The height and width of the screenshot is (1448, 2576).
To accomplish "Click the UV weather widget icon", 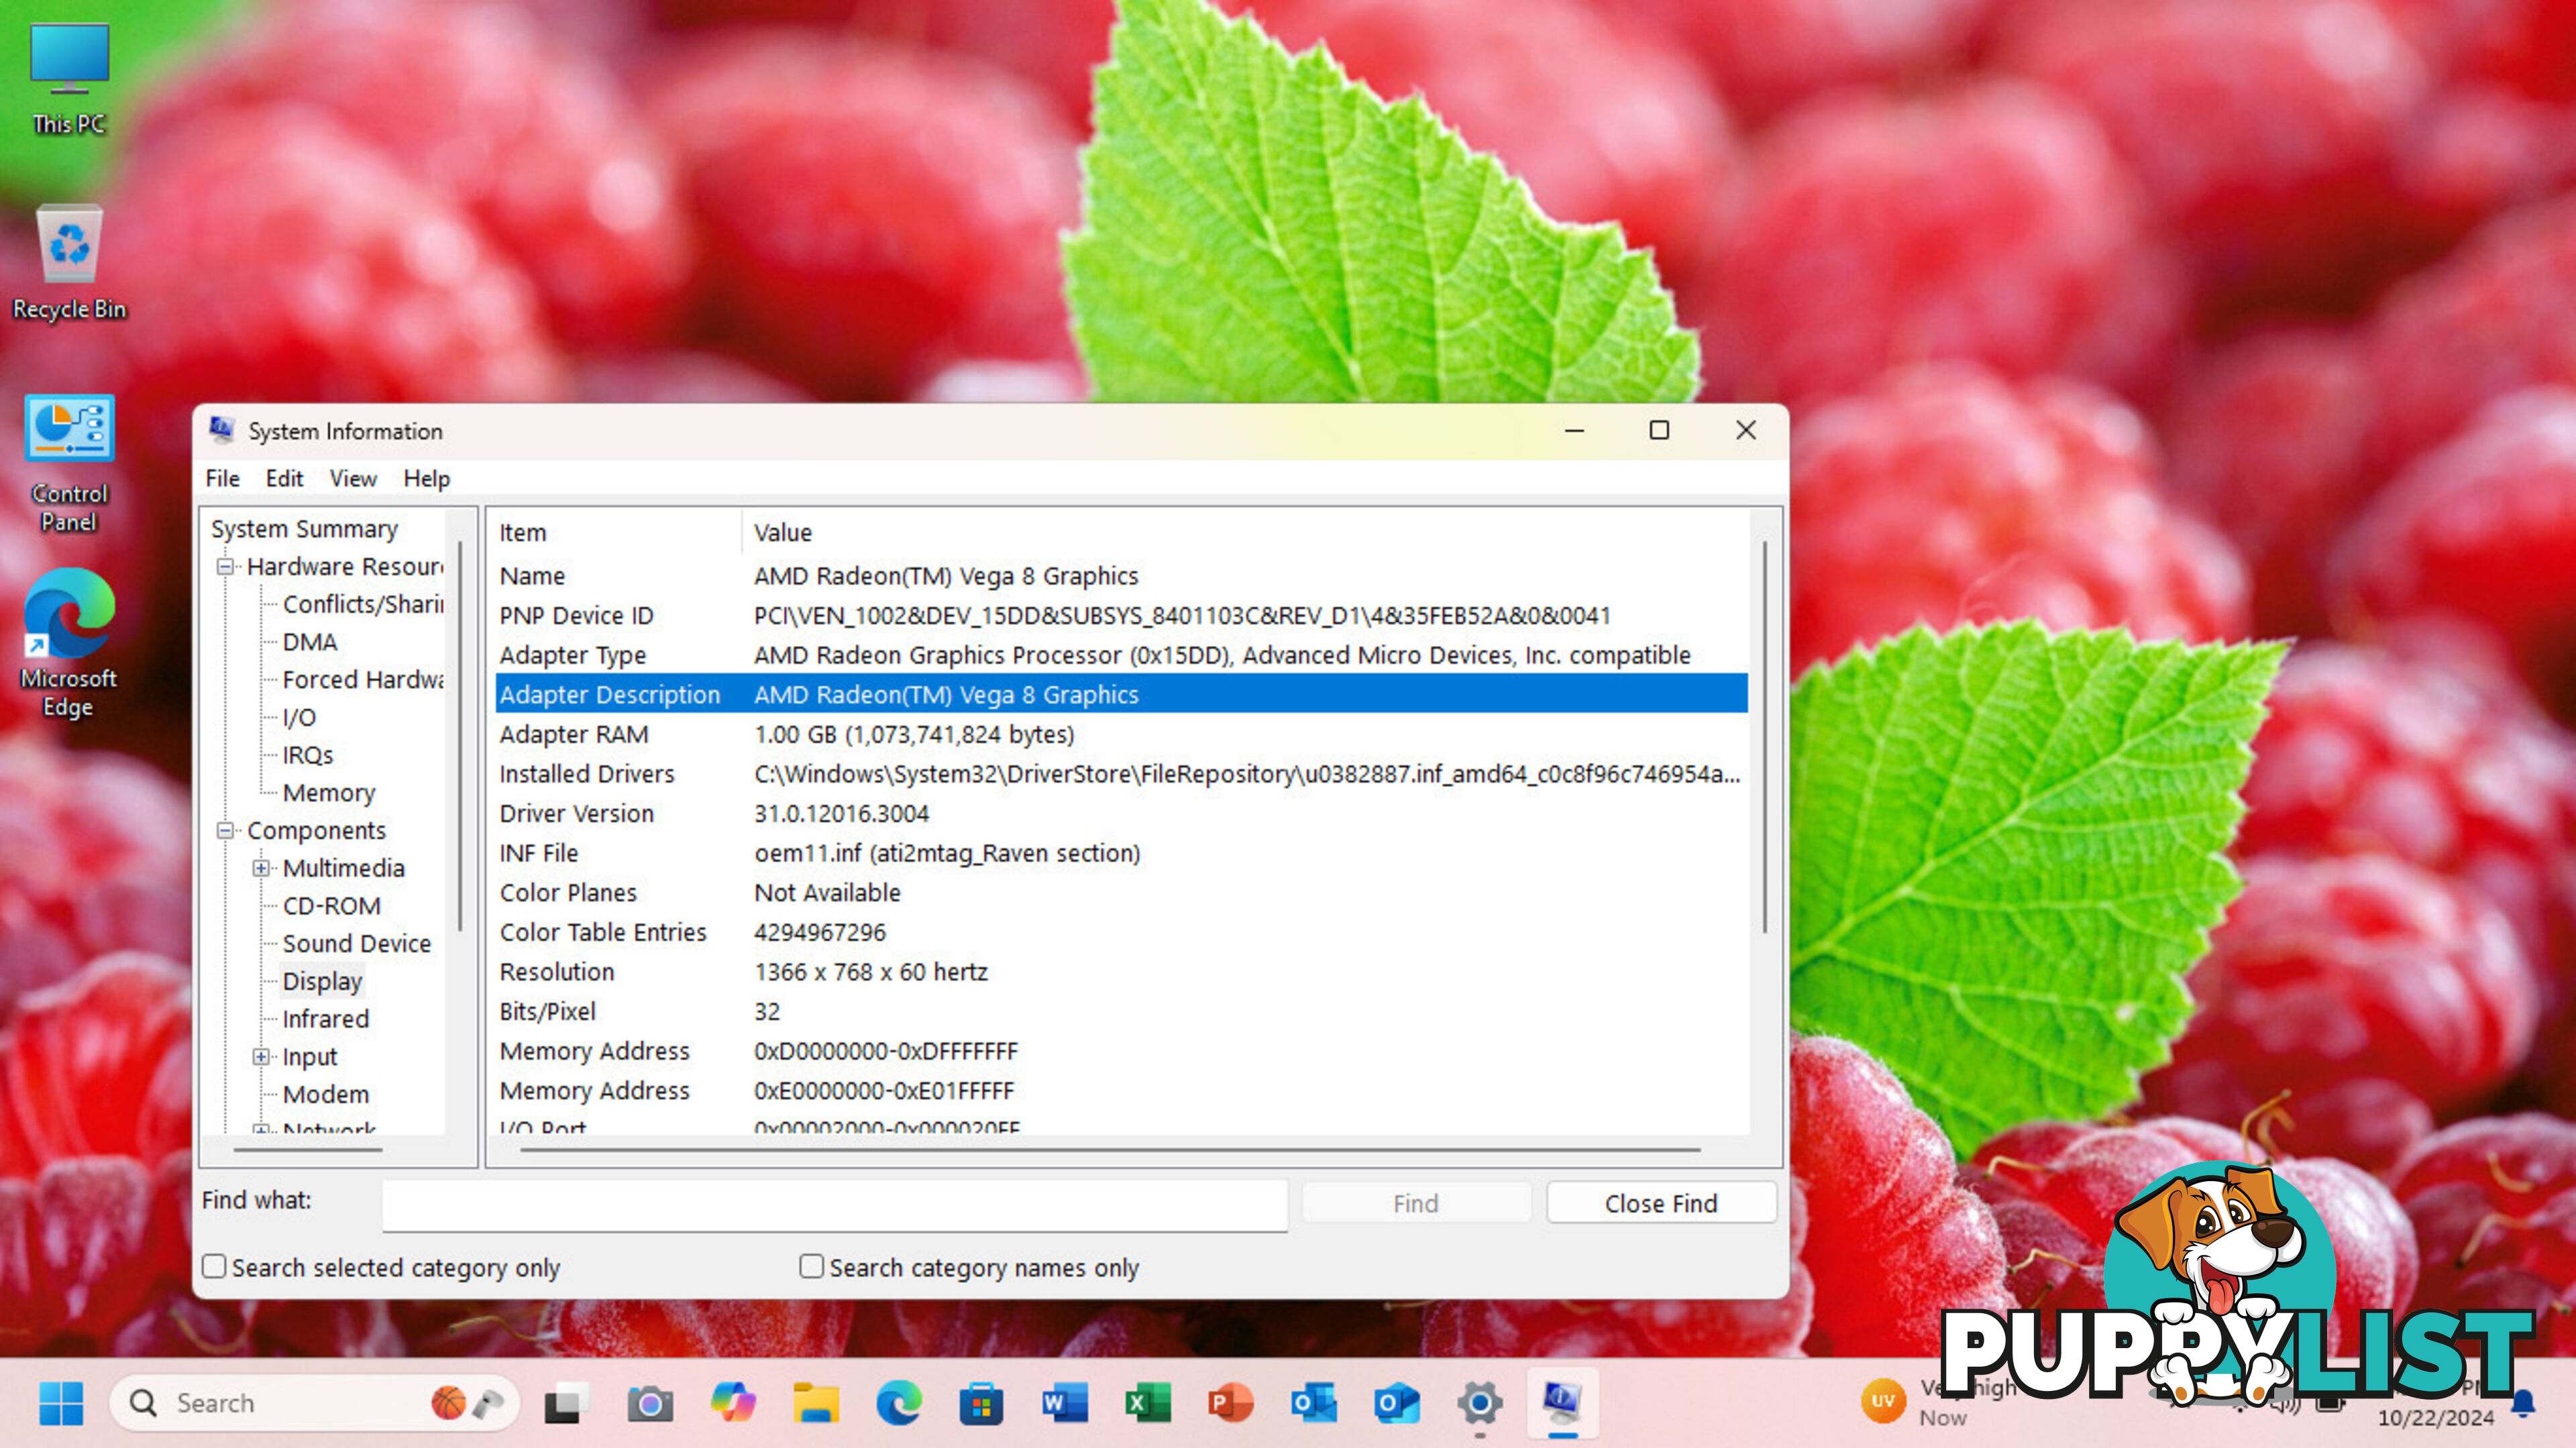I will tap(1883, 1401).
